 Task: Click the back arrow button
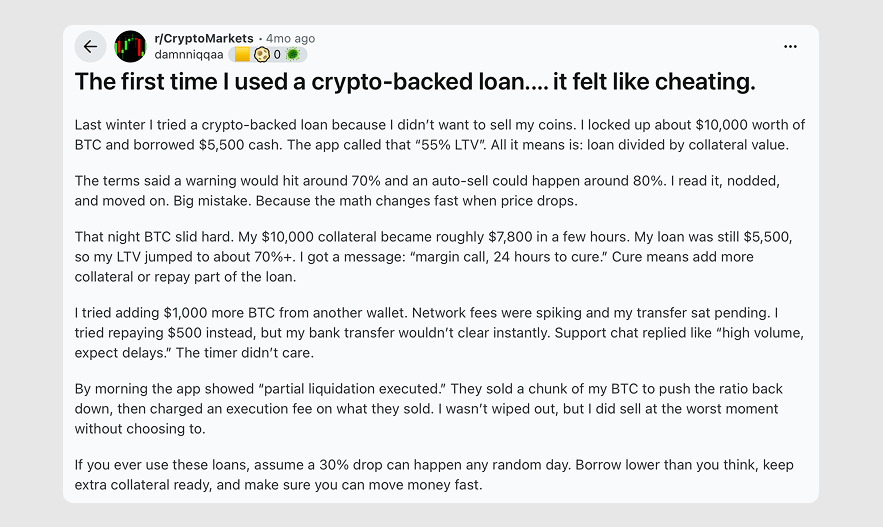click(90, 46)
